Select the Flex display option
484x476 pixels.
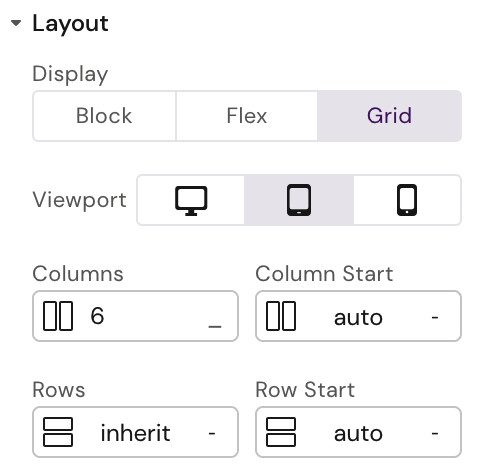click(x=247, y=116)
